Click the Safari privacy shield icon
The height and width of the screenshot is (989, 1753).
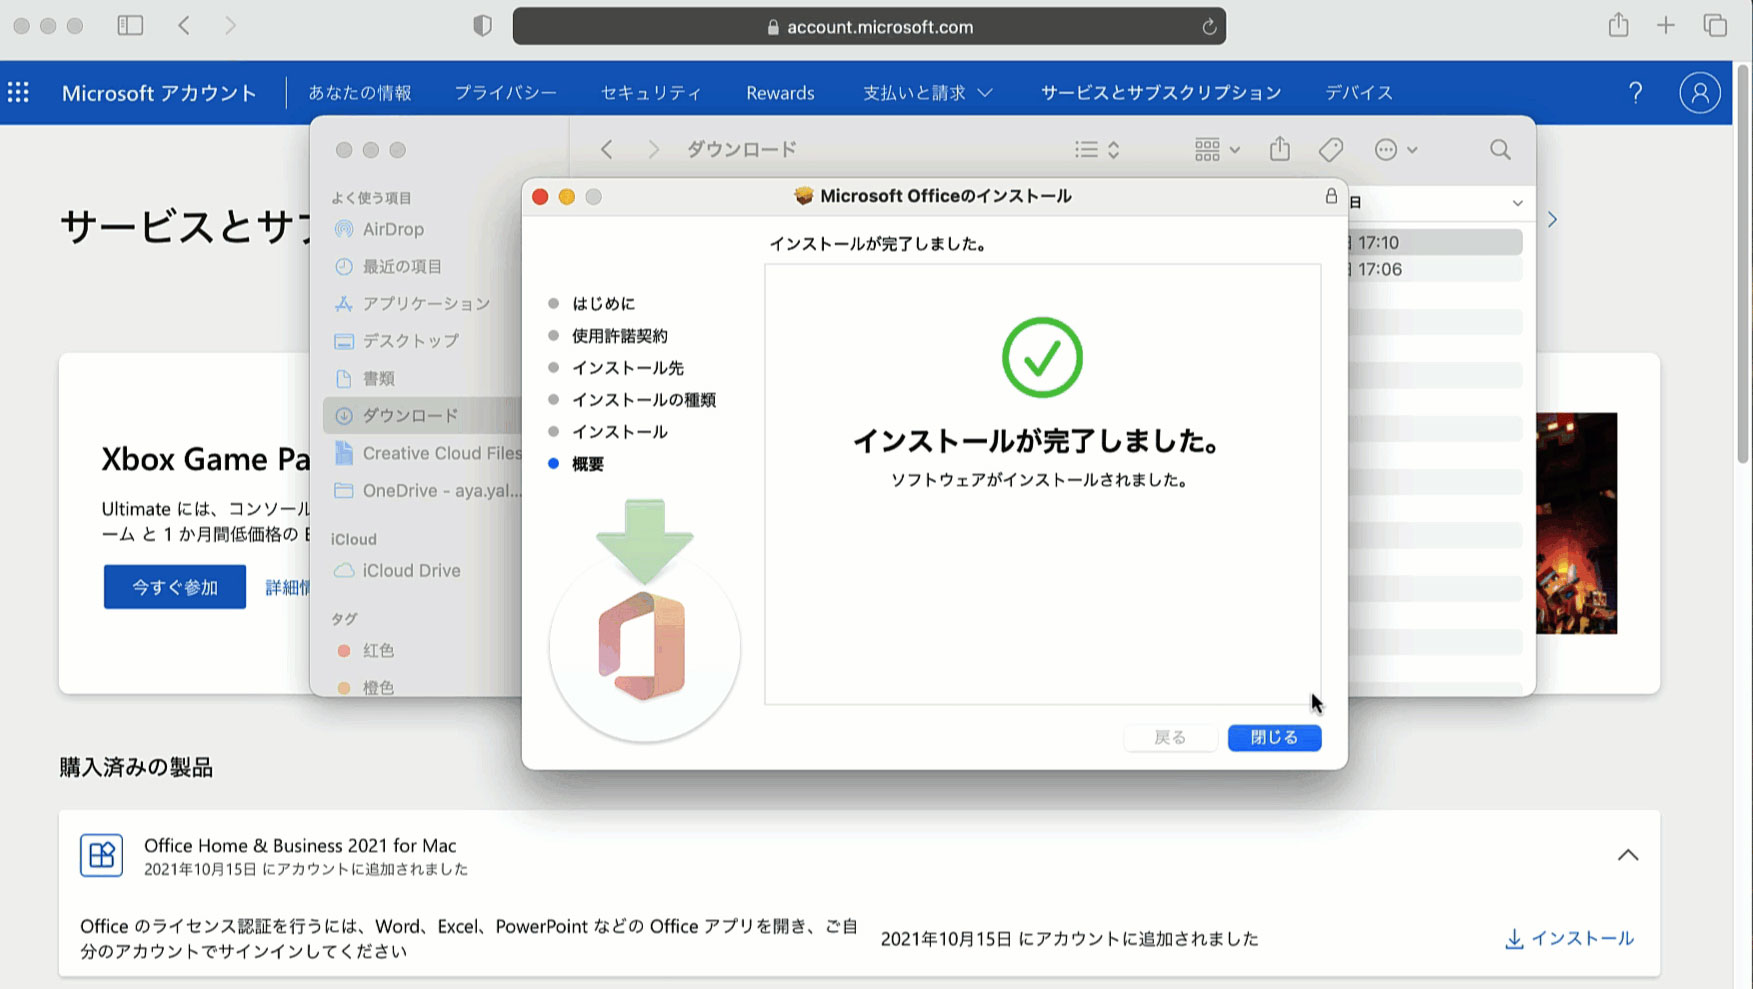click(482, 26)
